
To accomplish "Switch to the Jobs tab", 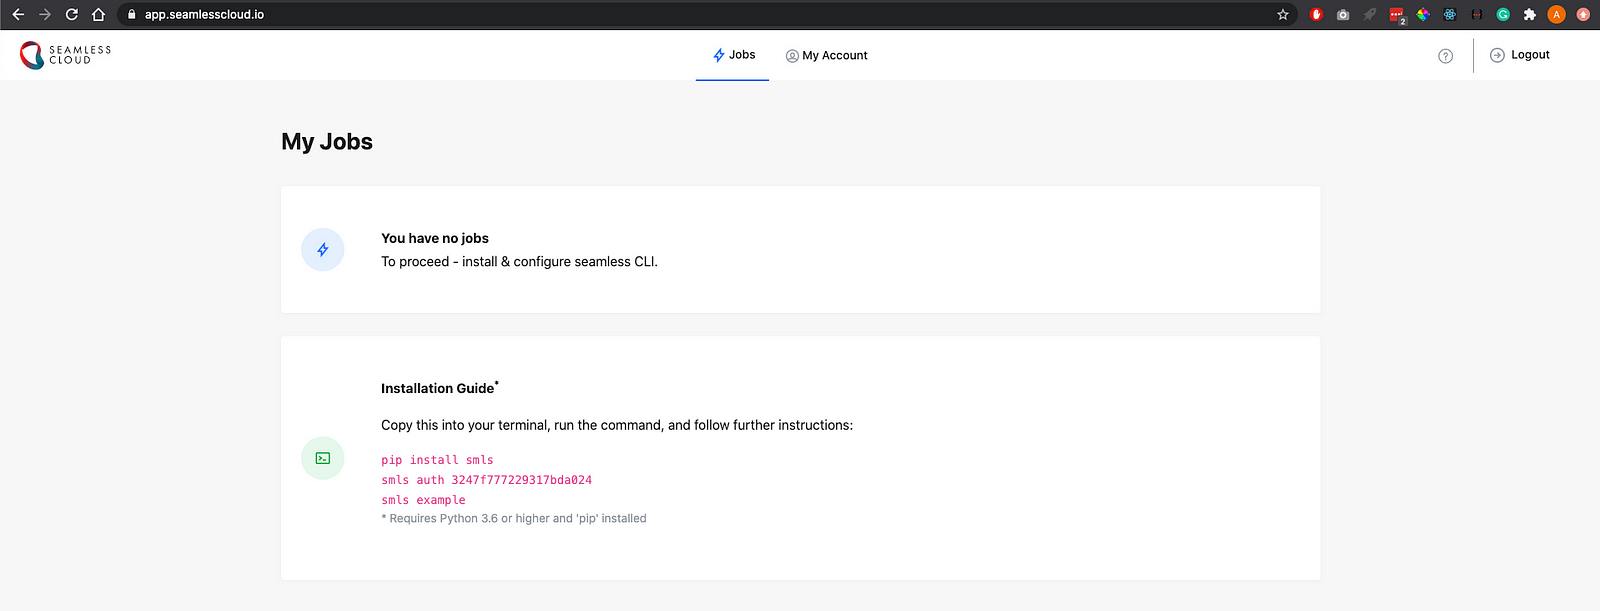I will click(733, 55).
